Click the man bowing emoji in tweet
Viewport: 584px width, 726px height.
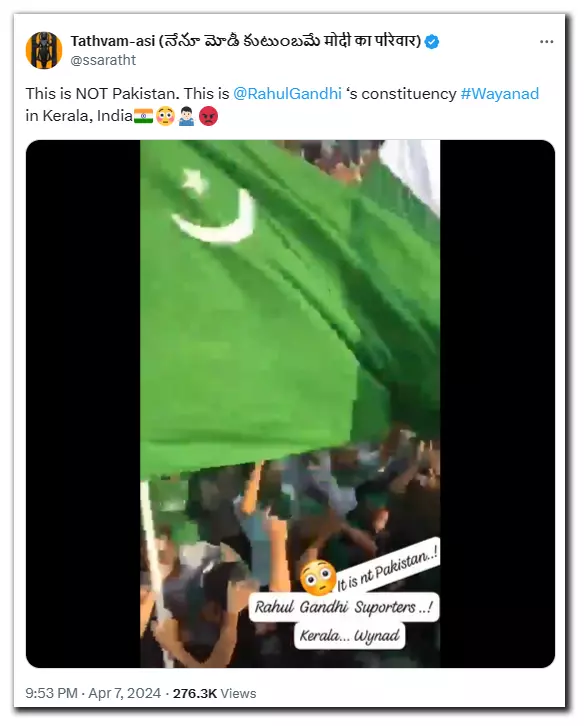186,116
